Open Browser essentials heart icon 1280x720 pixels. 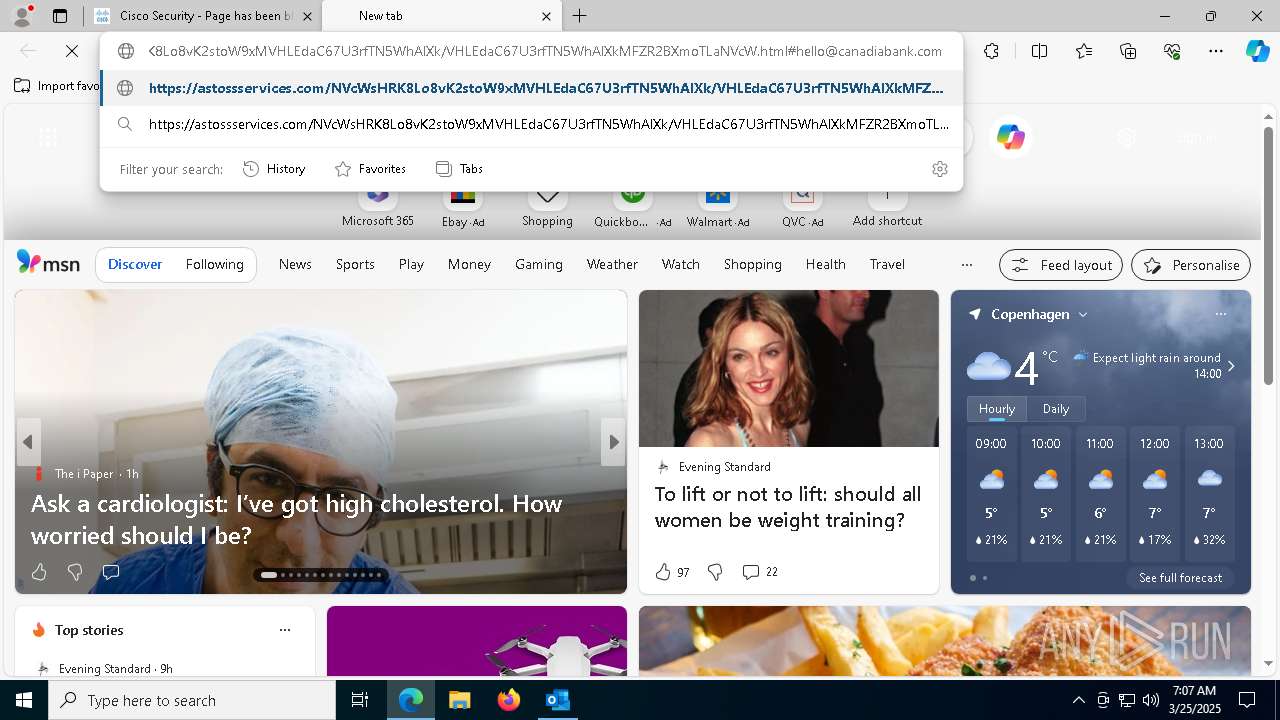pyautogui.click(x=1172, y=51)
